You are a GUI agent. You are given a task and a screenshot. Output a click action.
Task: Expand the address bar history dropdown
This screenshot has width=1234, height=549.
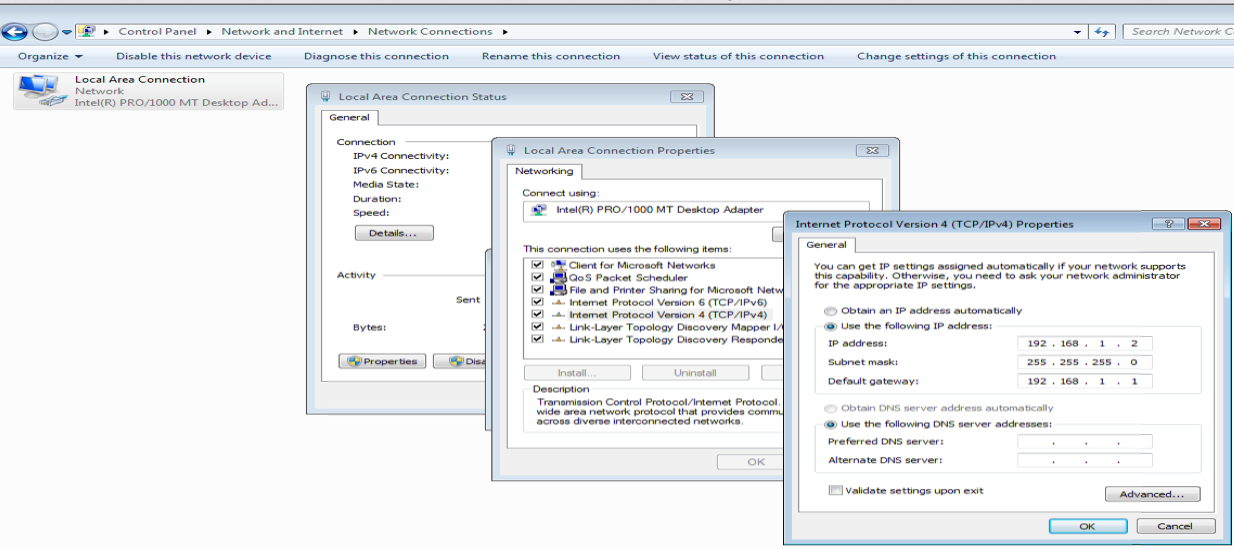[1077, 32]
